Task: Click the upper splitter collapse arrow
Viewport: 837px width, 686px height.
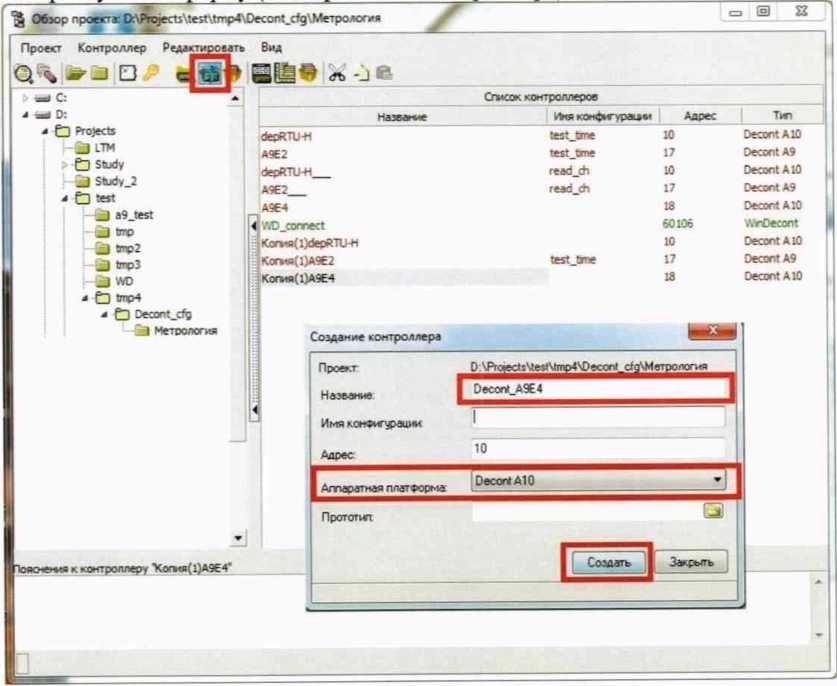Action: click(254, 226)
